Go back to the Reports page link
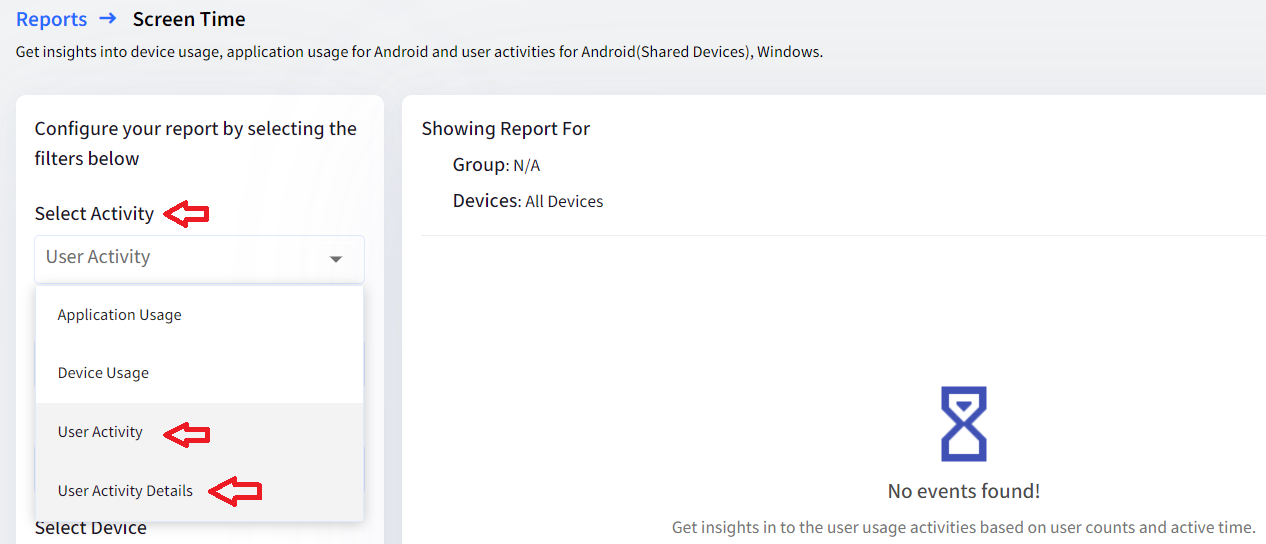 (51, 19)
